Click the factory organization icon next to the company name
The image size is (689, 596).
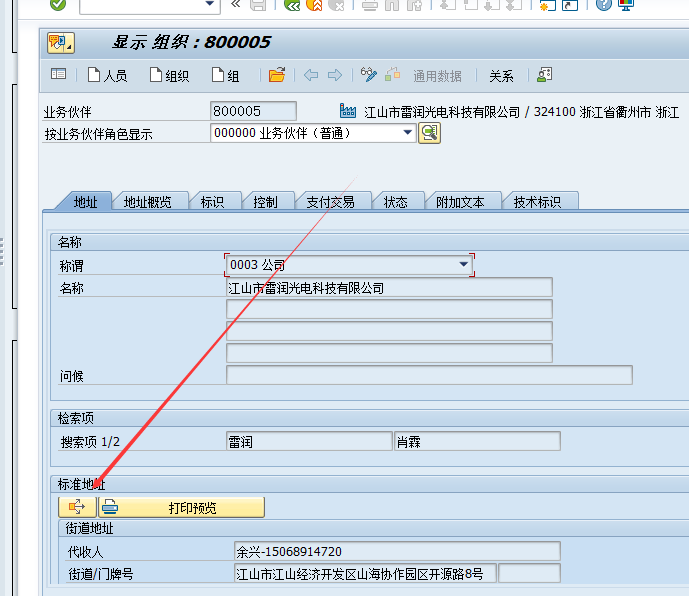pyautogui.click(x=348, y=111)
